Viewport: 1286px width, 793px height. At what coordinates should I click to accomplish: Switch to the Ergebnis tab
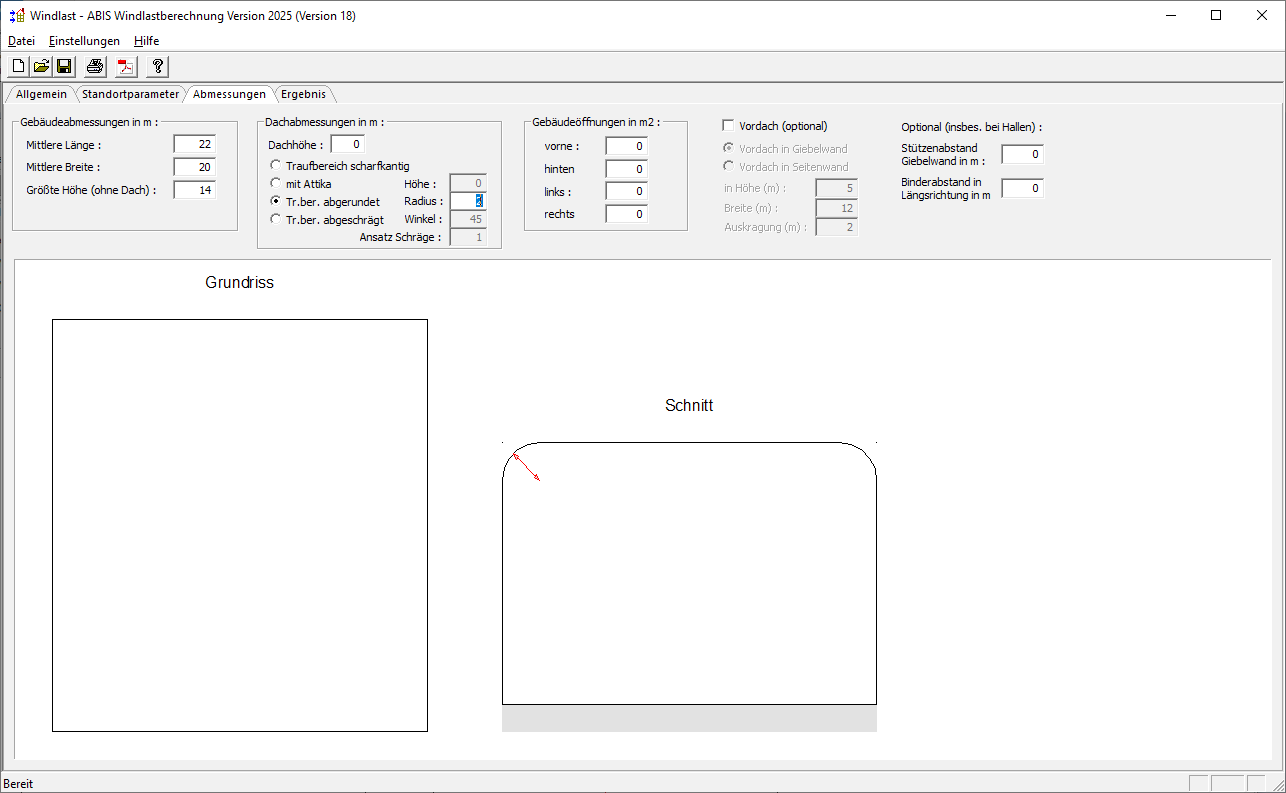click(x=303, y=94)
